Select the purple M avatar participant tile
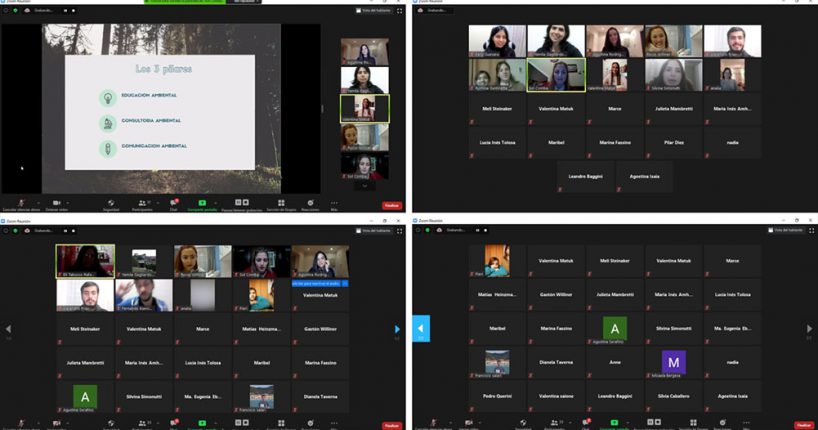 click(673, 362)
